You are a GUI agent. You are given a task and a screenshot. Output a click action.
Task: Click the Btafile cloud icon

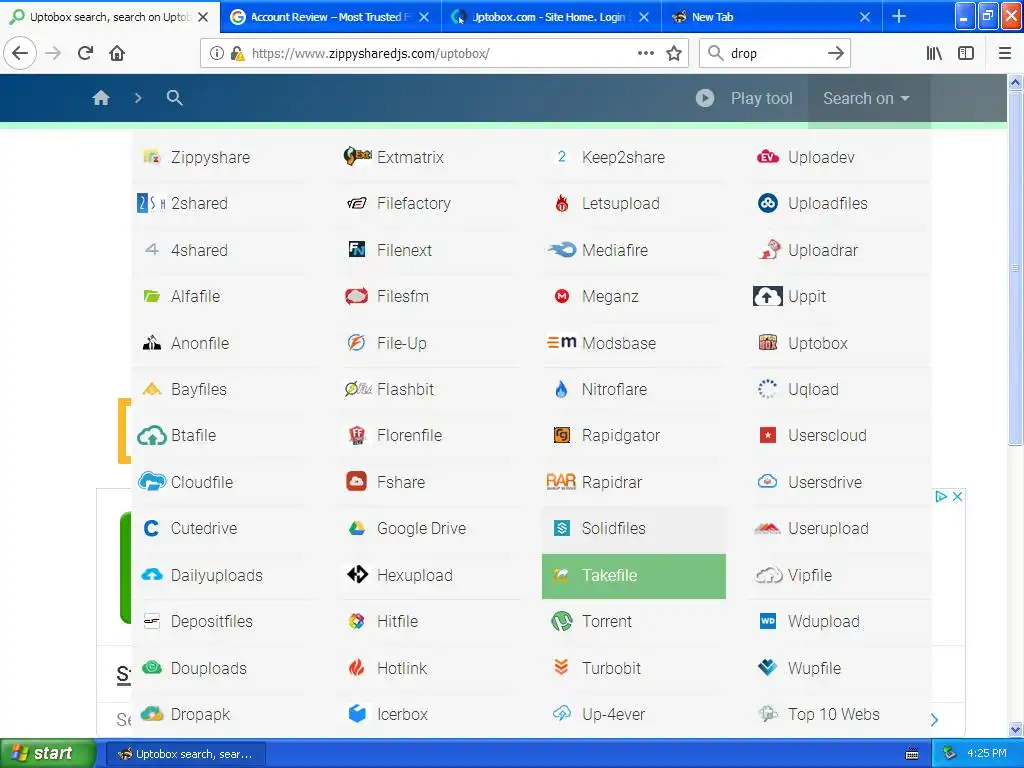(152, 436)
